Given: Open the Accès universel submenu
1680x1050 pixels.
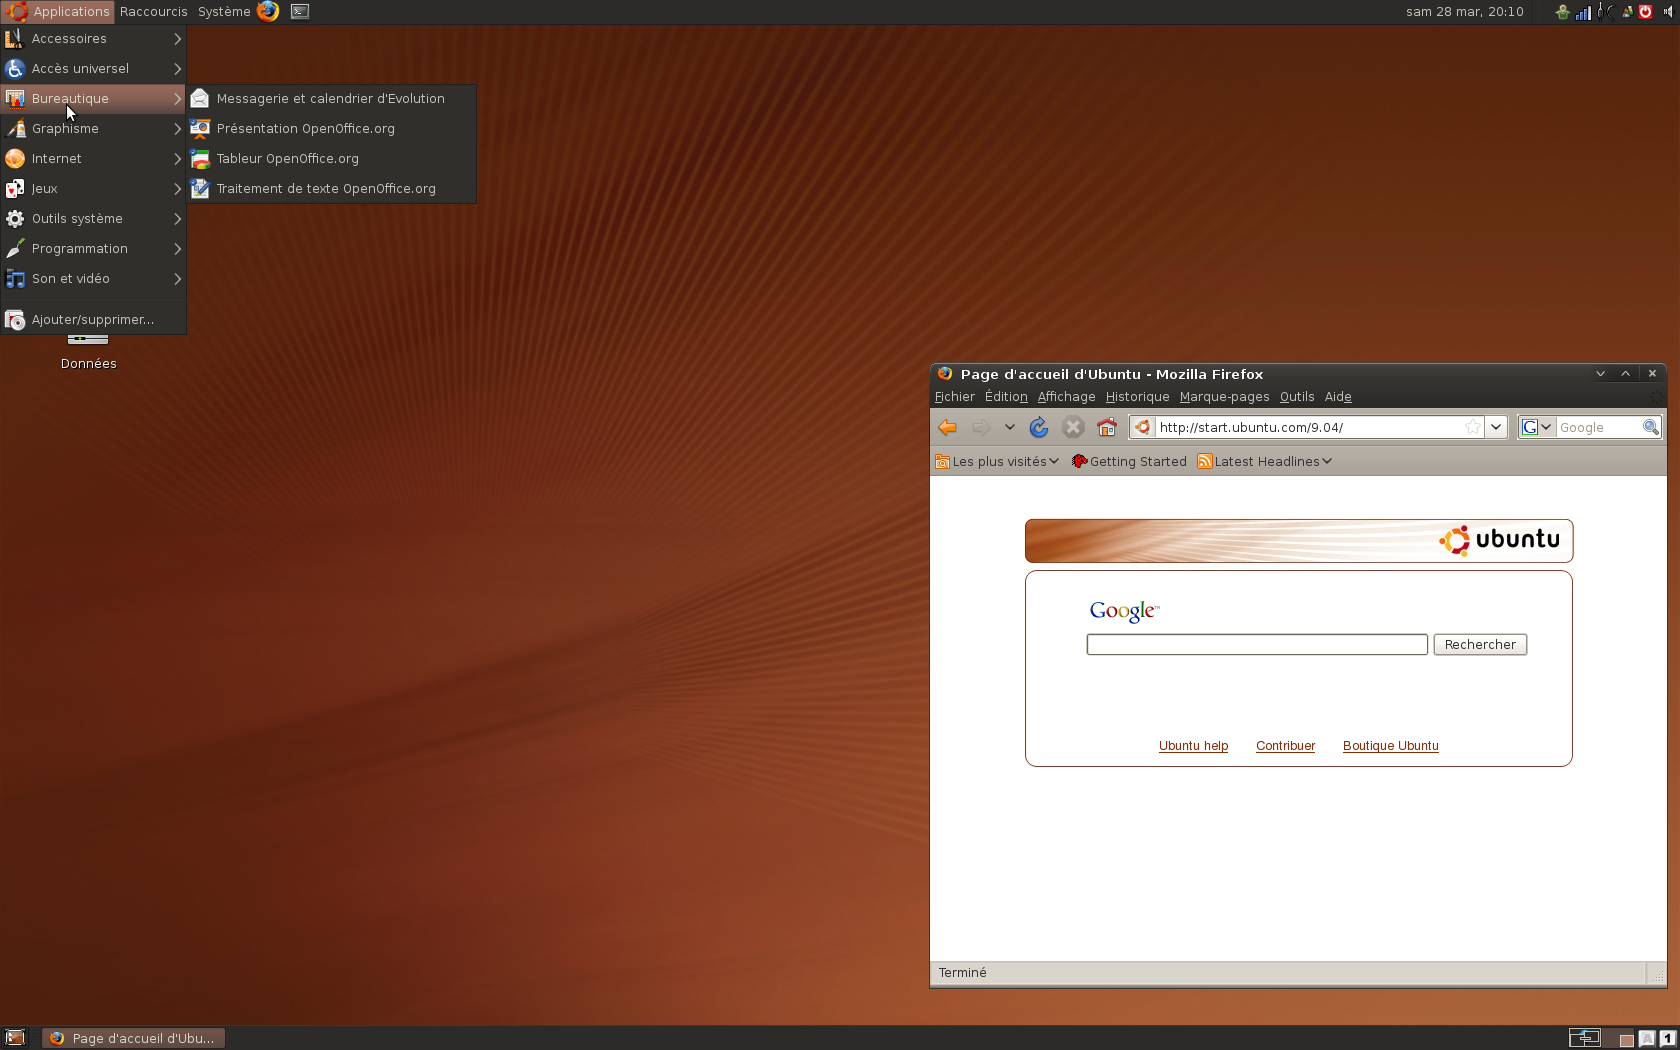Looking at the screenshot, I should coord(93,68).
